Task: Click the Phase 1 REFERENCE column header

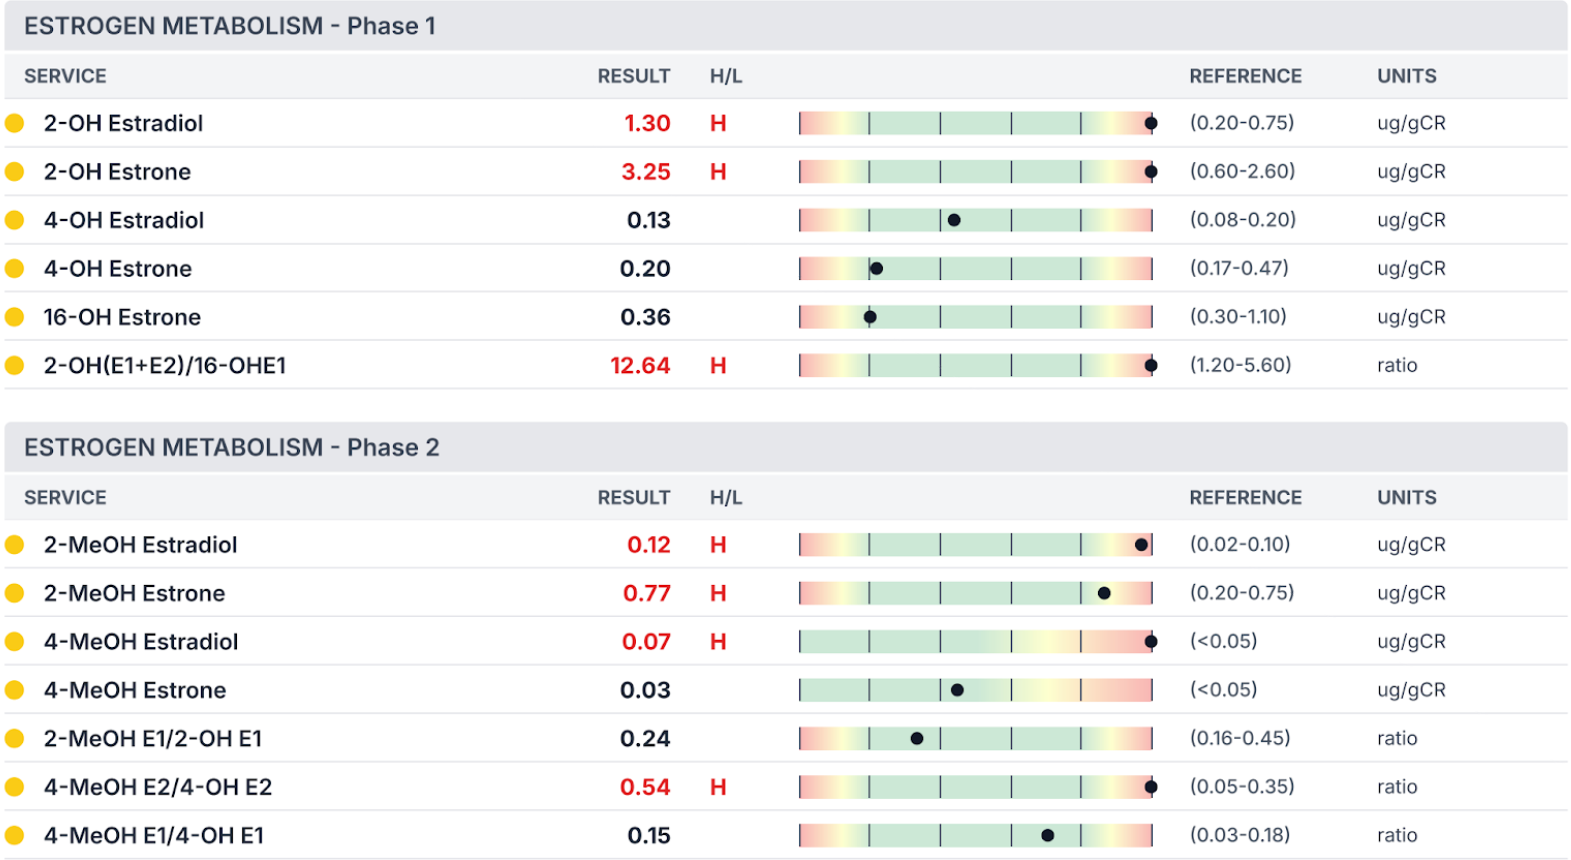Action: [1245, 76]
